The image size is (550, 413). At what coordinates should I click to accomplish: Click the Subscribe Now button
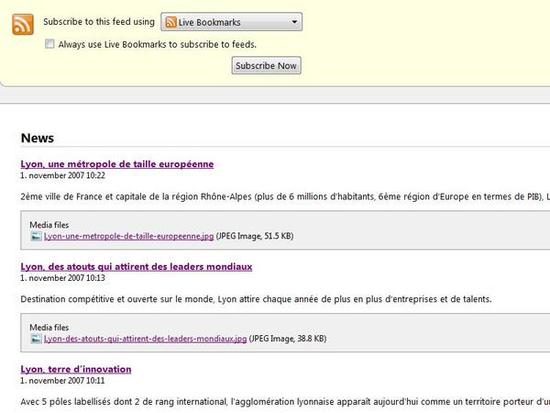266,66
